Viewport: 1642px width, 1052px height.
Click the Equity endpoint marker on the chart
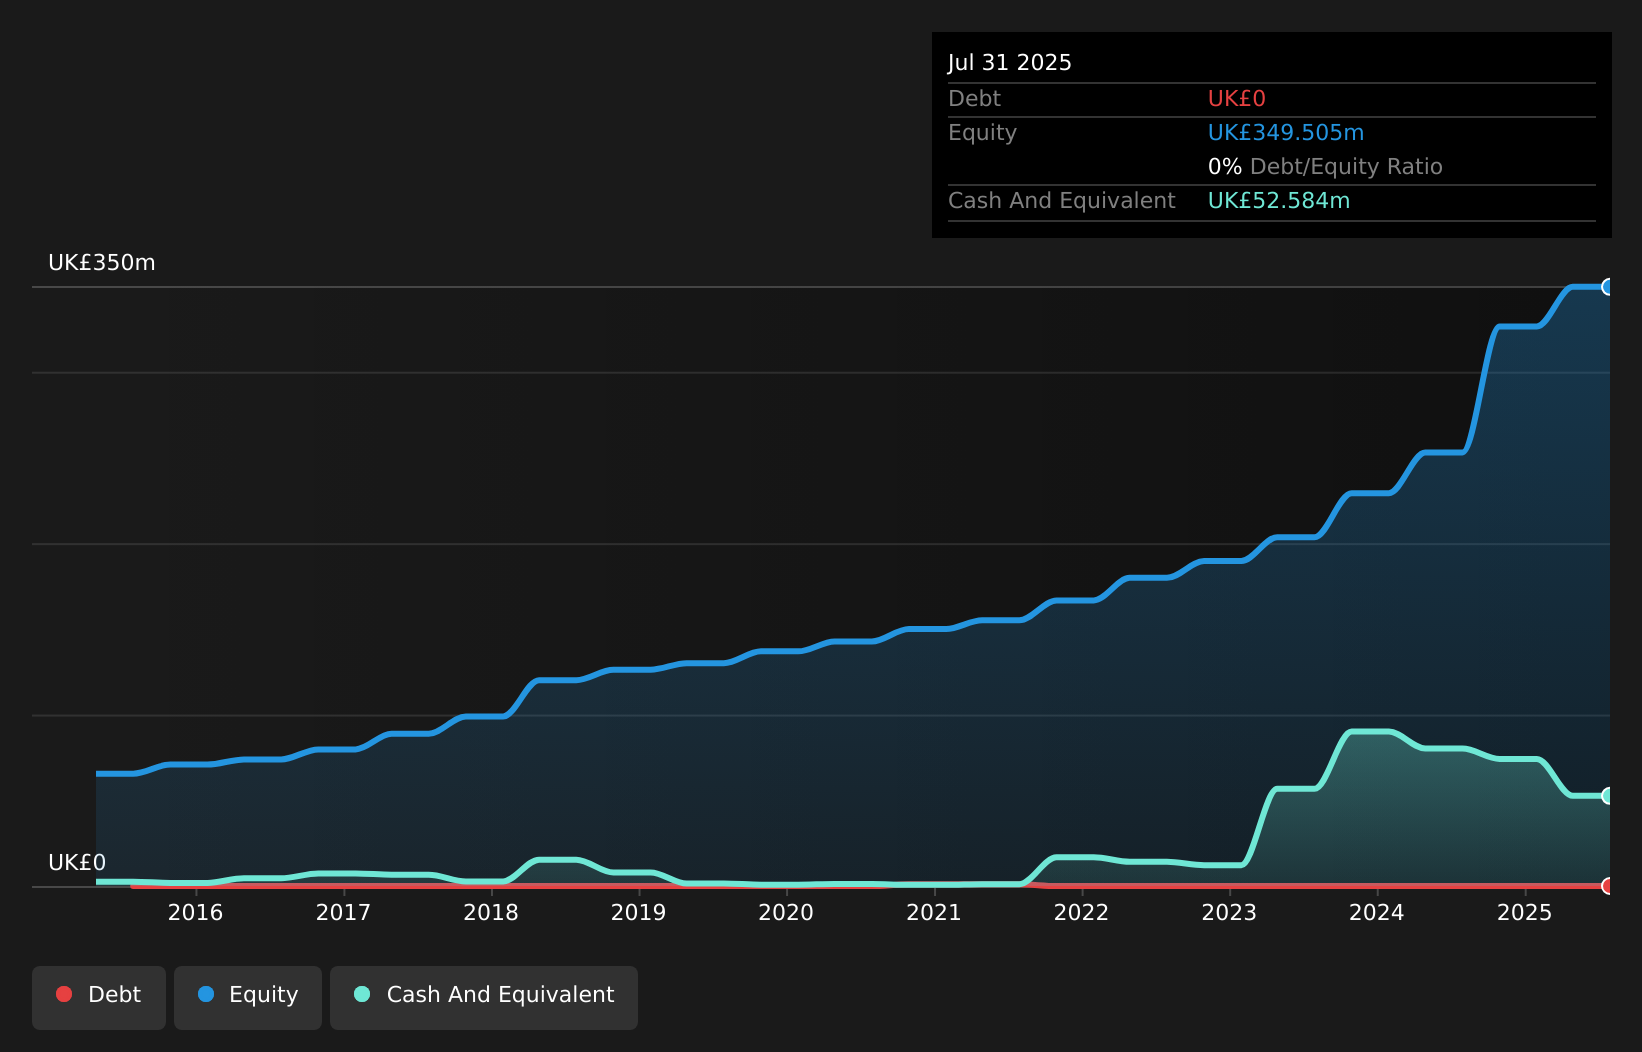(x=1609, y=287)
